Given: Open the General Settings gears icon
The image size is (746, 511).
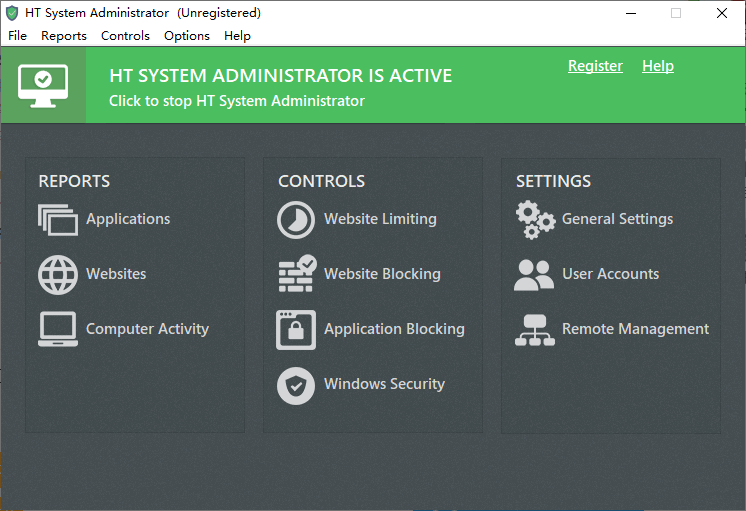Looking at the screenshot, I should point(535,220).
